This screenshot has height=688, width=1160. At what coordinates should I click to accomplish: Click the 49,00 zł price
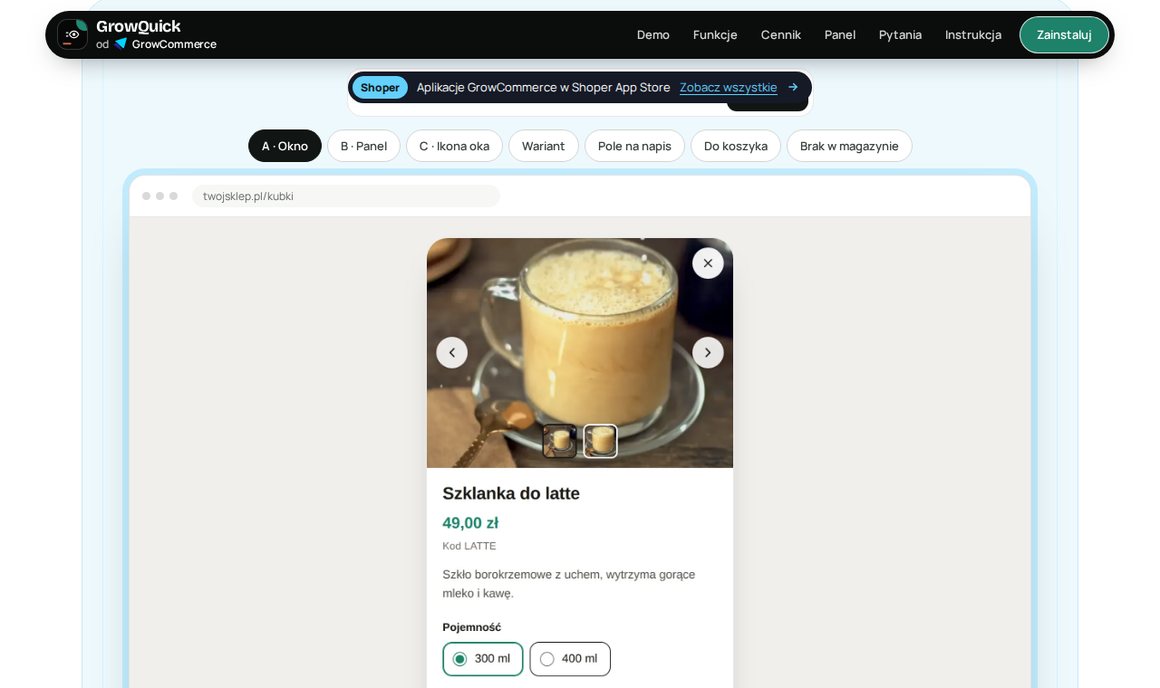[470, 523]
